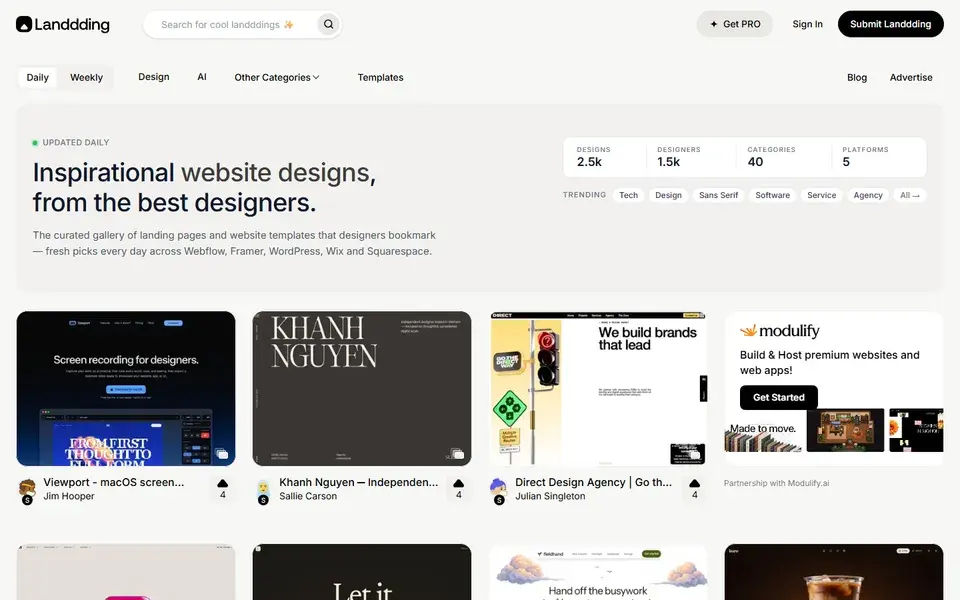Open All trending tags
The image size is (960, 600).
pyautogui.click(x=910, y=195)
